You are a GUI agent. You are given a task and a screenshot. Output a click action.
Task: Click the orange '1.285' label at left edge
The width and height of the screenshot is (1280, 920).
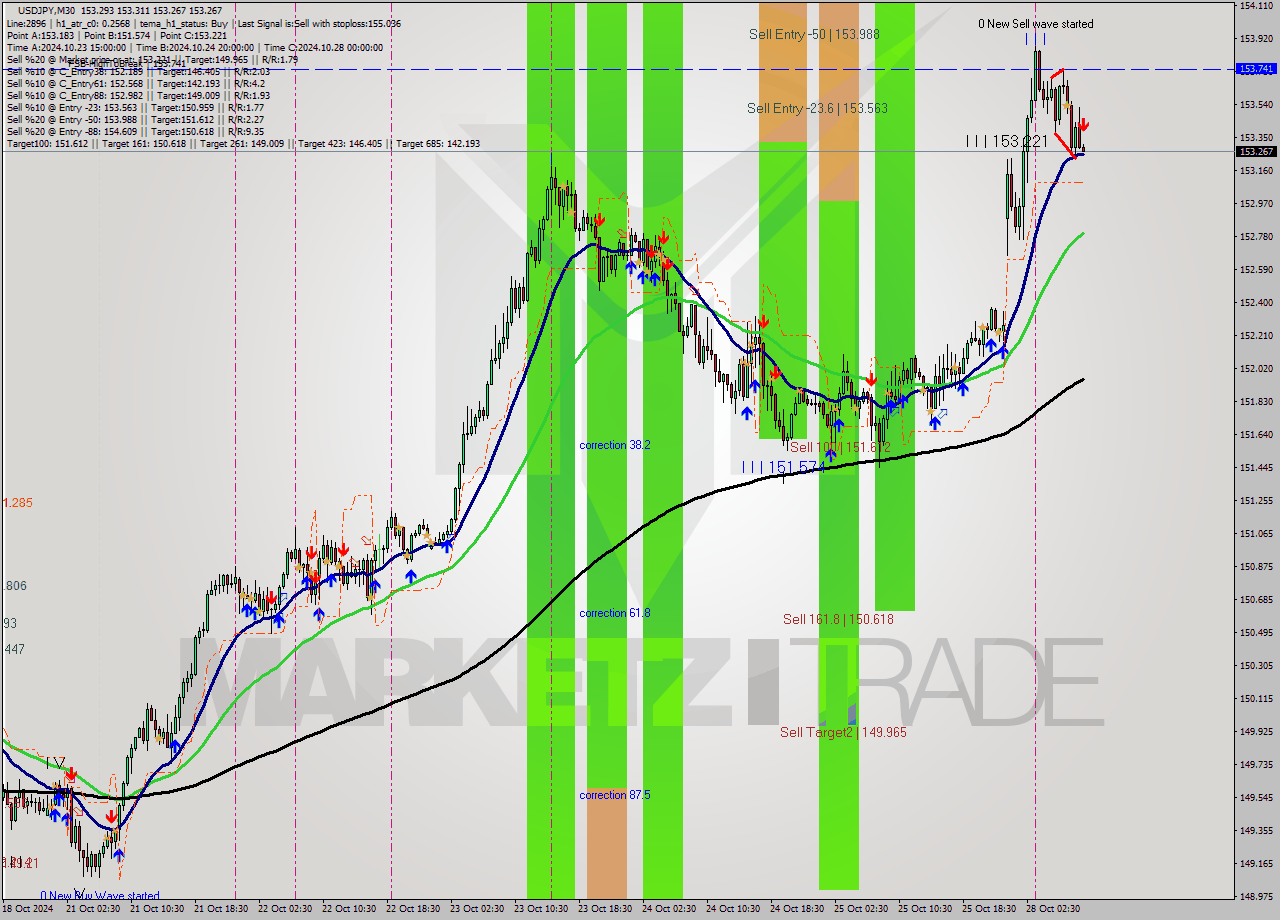tap(17, 503)
